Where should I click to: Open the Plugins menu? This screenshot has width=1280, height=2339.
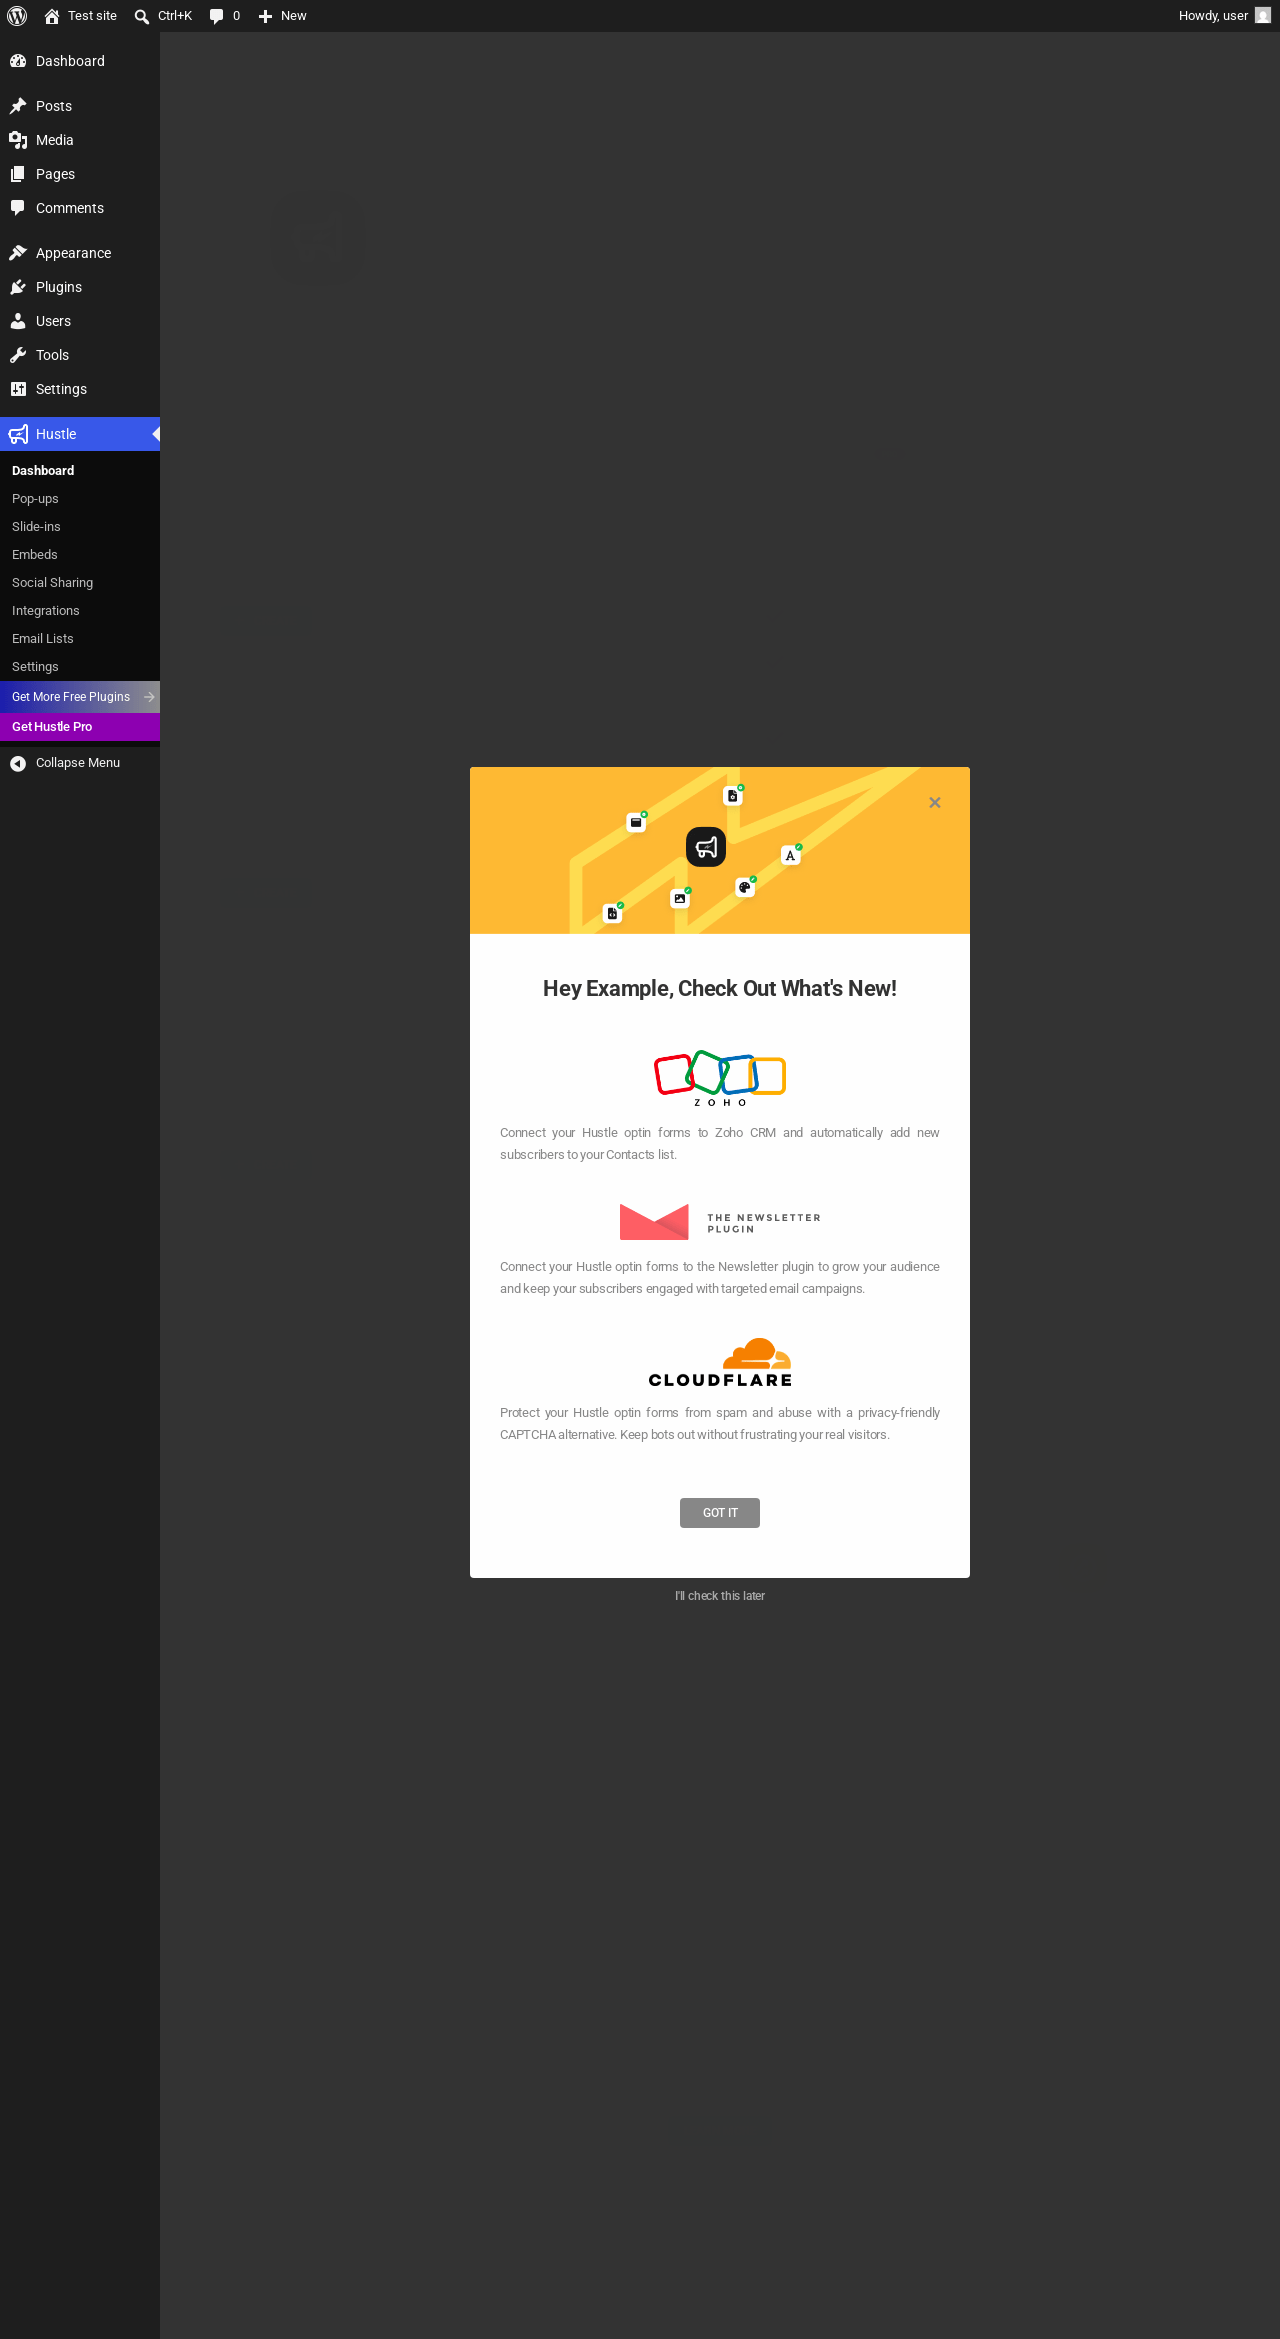(x=80, y=287)
